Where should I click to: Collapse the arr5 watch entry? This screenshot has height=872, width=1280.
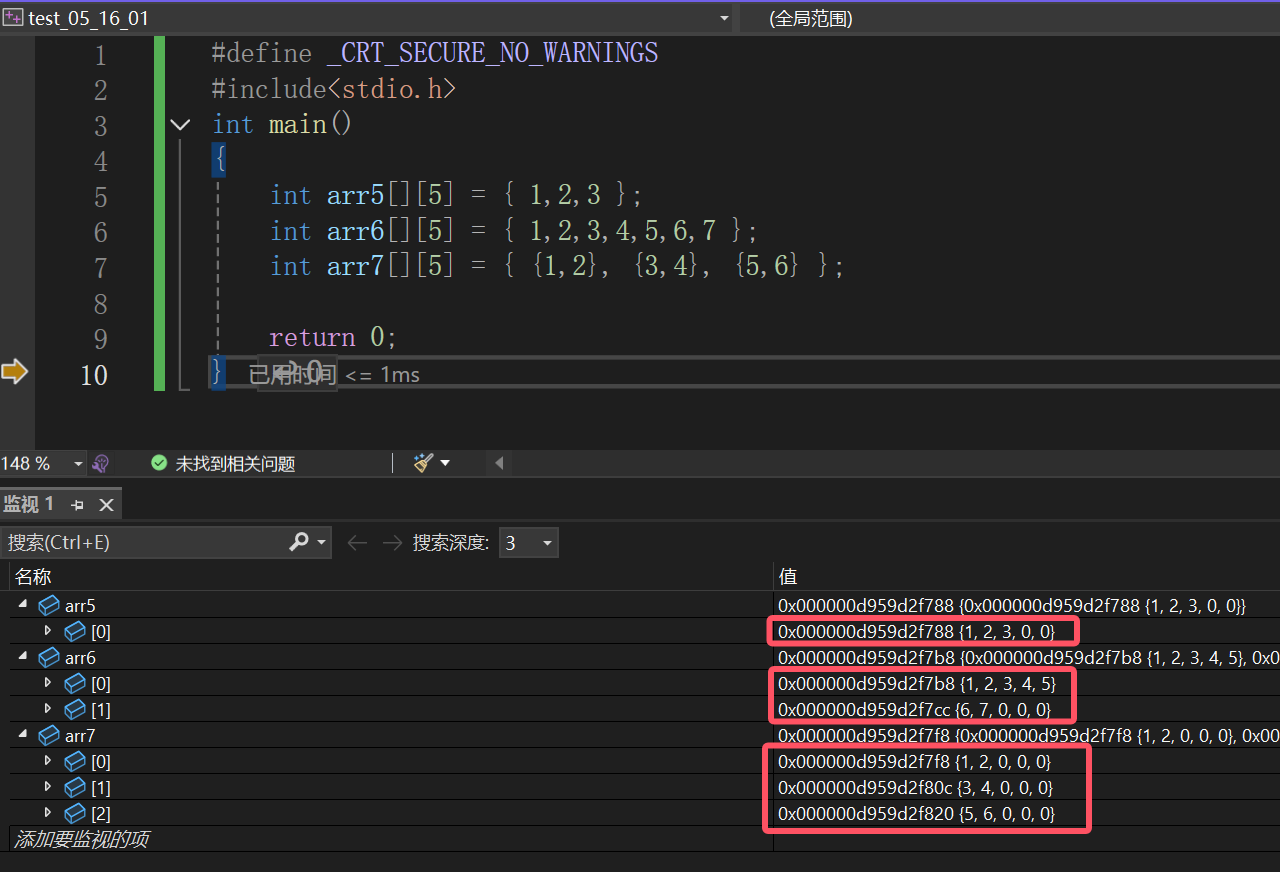point(23,605)
